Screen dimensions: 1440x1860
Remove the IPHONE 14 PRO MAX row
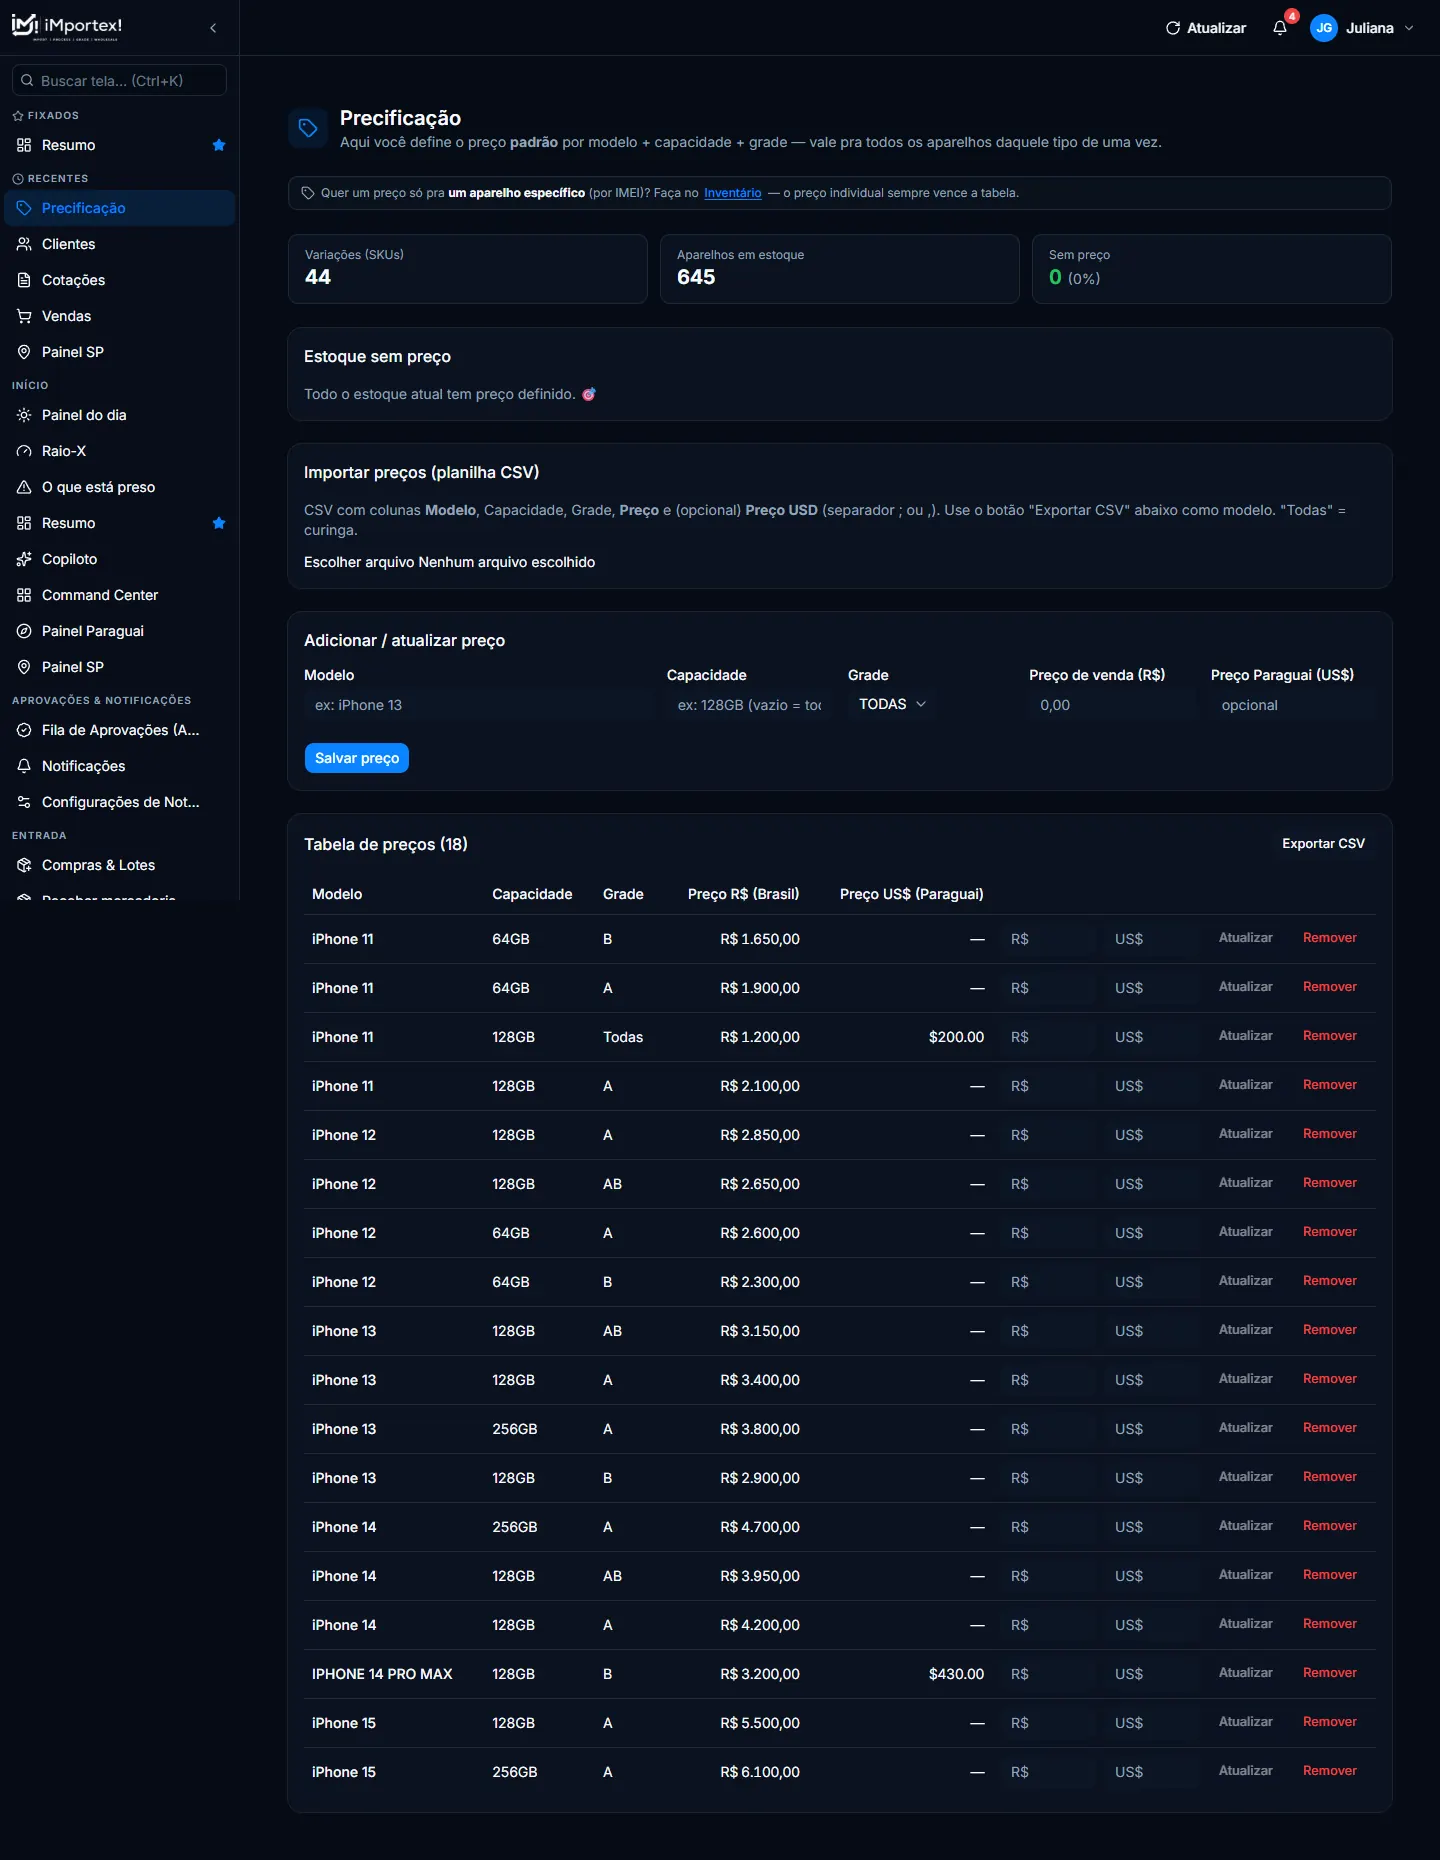(x=1329, y=1673)
